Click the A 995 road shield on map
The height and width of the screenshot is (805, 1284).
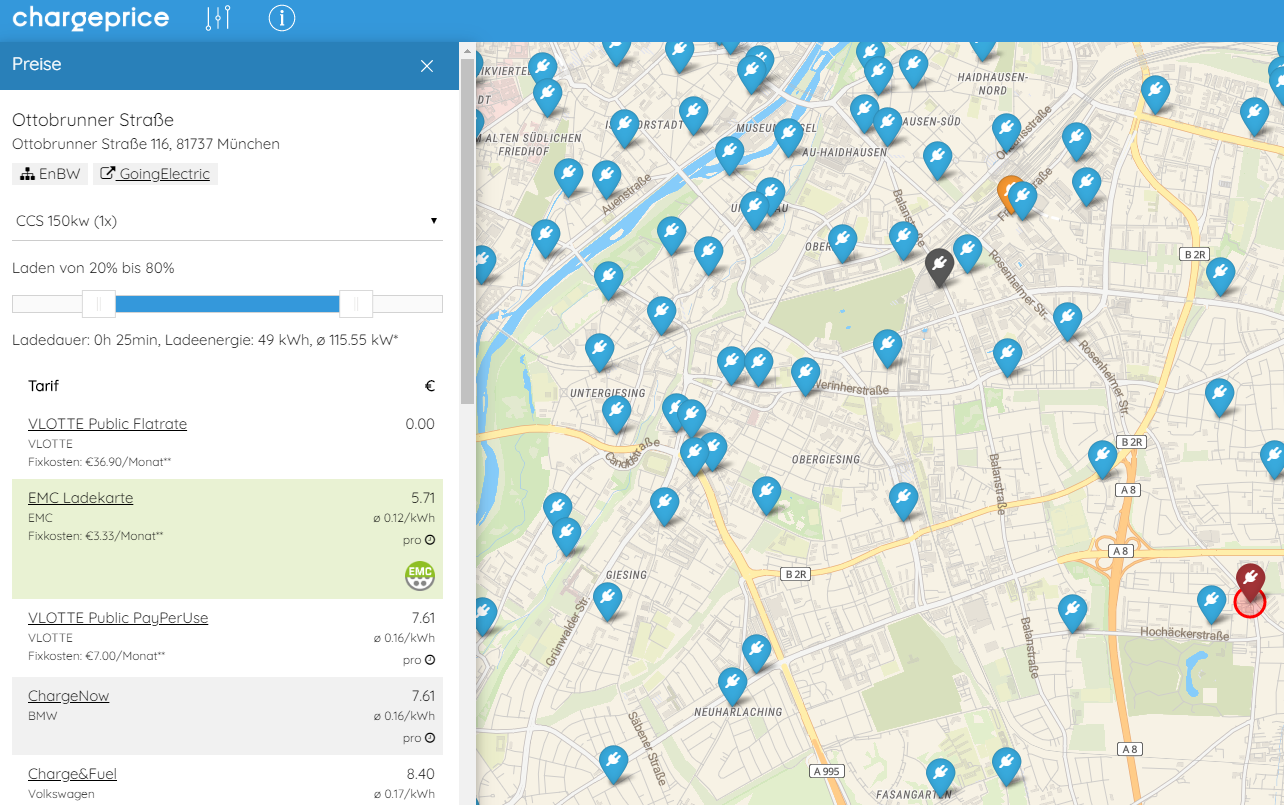829,771
